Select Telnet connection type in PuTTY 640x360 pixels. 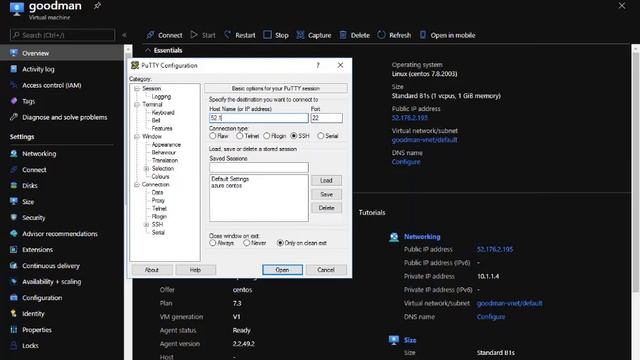240,136
